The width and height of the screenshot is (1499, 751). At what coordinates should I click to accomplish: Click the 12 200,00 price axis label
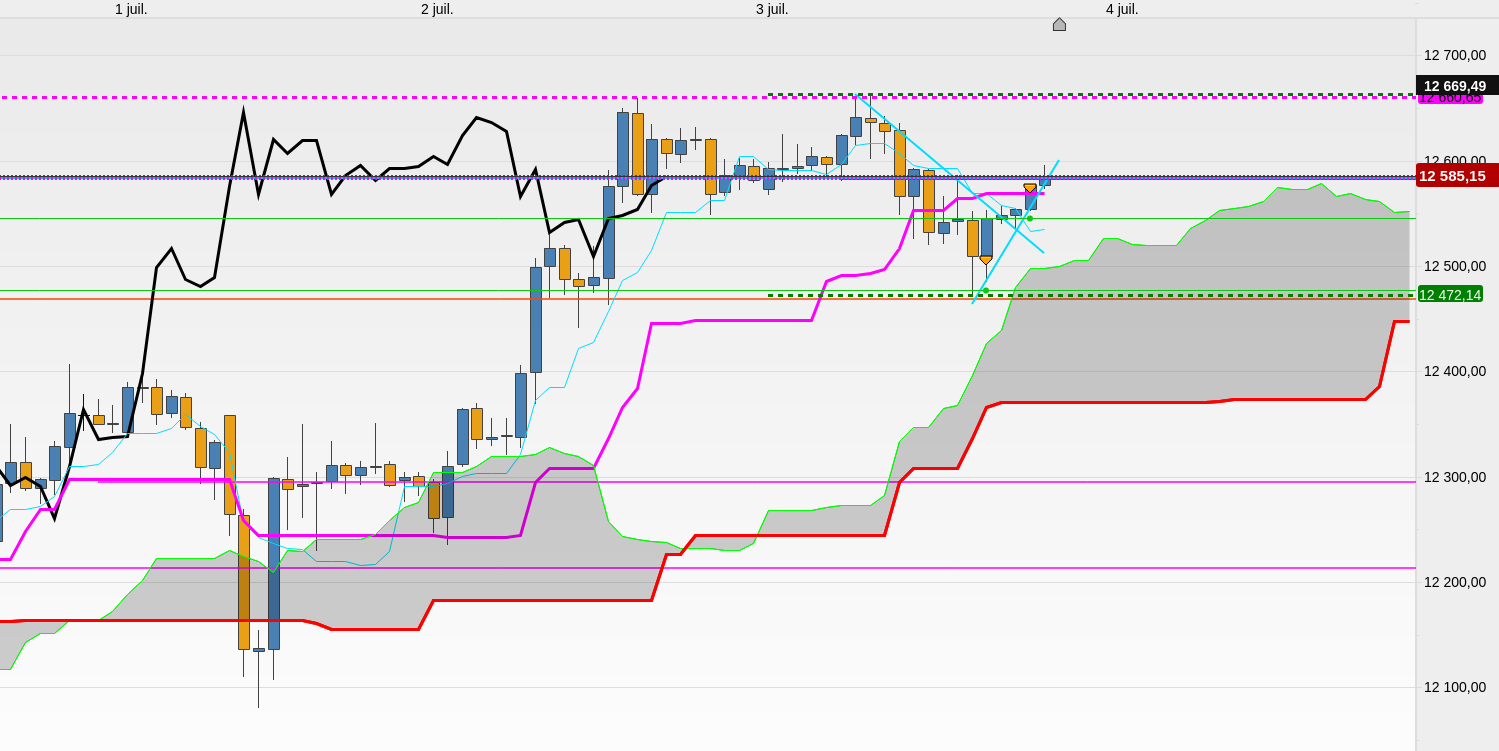coord(1455,582)
